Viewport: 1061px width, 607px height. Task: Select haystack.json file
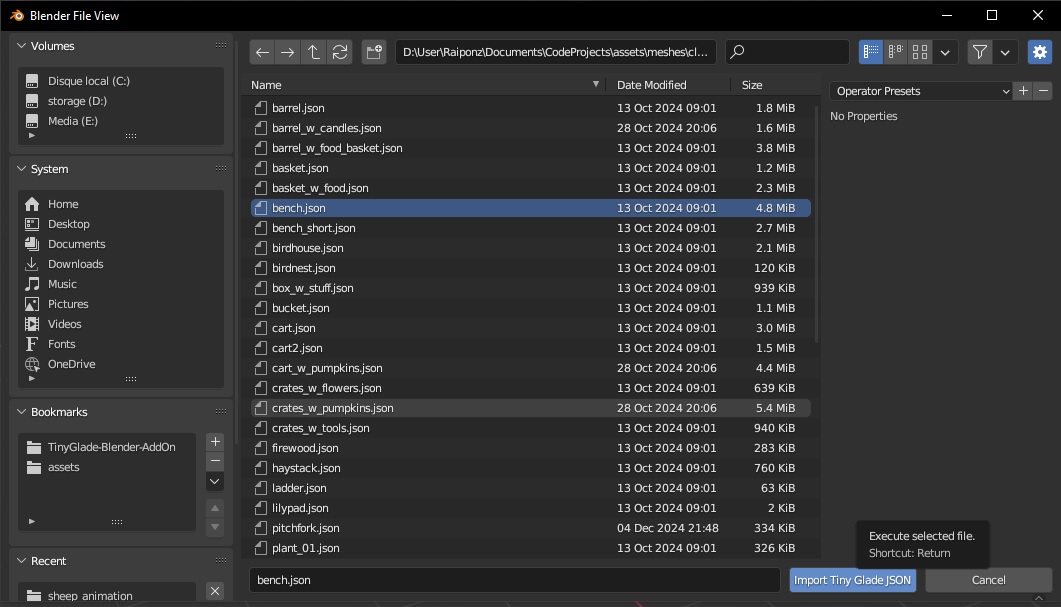pos(530,468)
